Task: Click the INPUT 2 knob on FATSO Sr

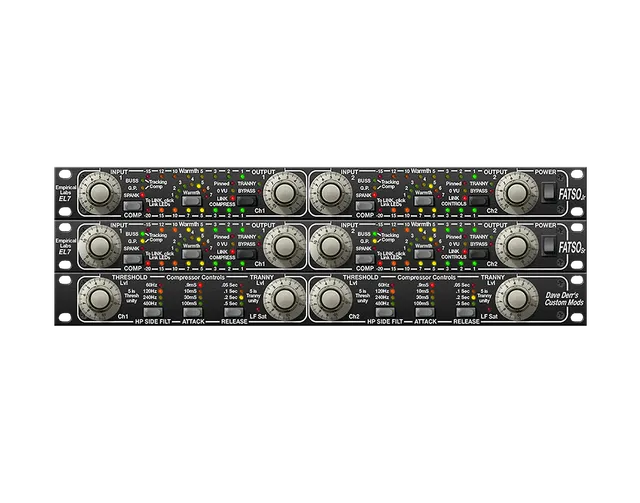Action: click(331, 246)
